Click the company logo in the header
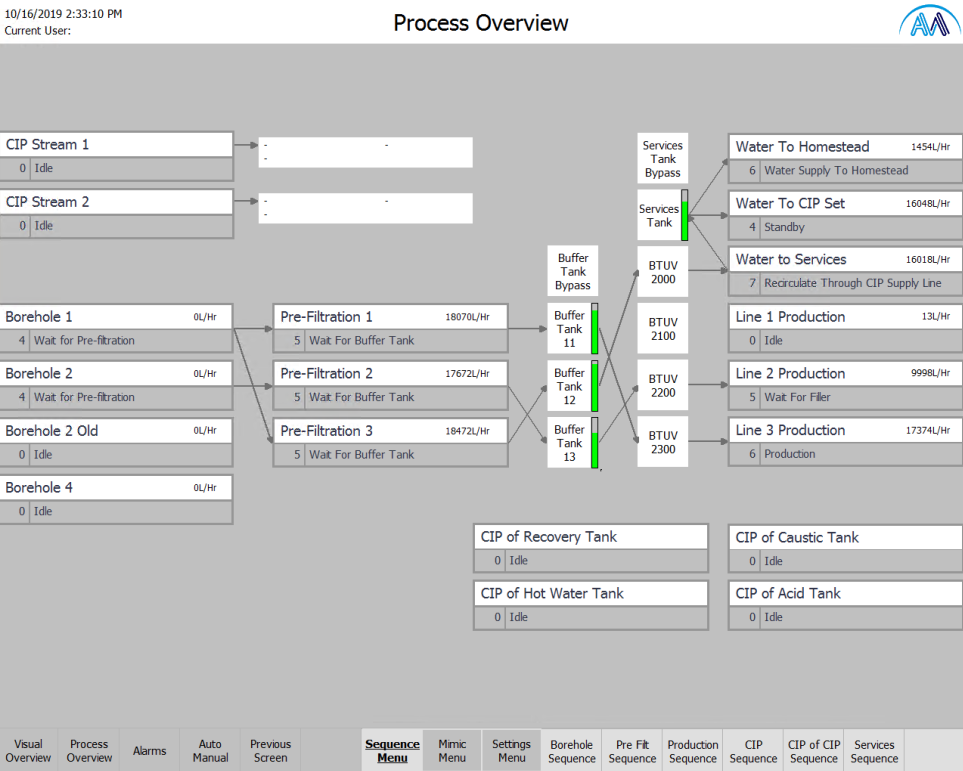The height and width of the screenshot is (771, 963). 930,22
